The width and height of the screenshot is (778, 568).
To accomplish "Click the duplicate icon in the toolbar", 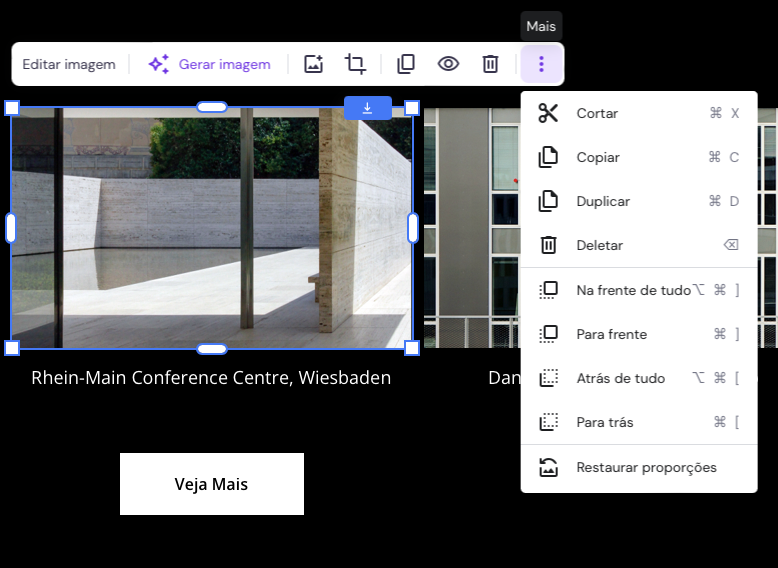I will (406, 64).
